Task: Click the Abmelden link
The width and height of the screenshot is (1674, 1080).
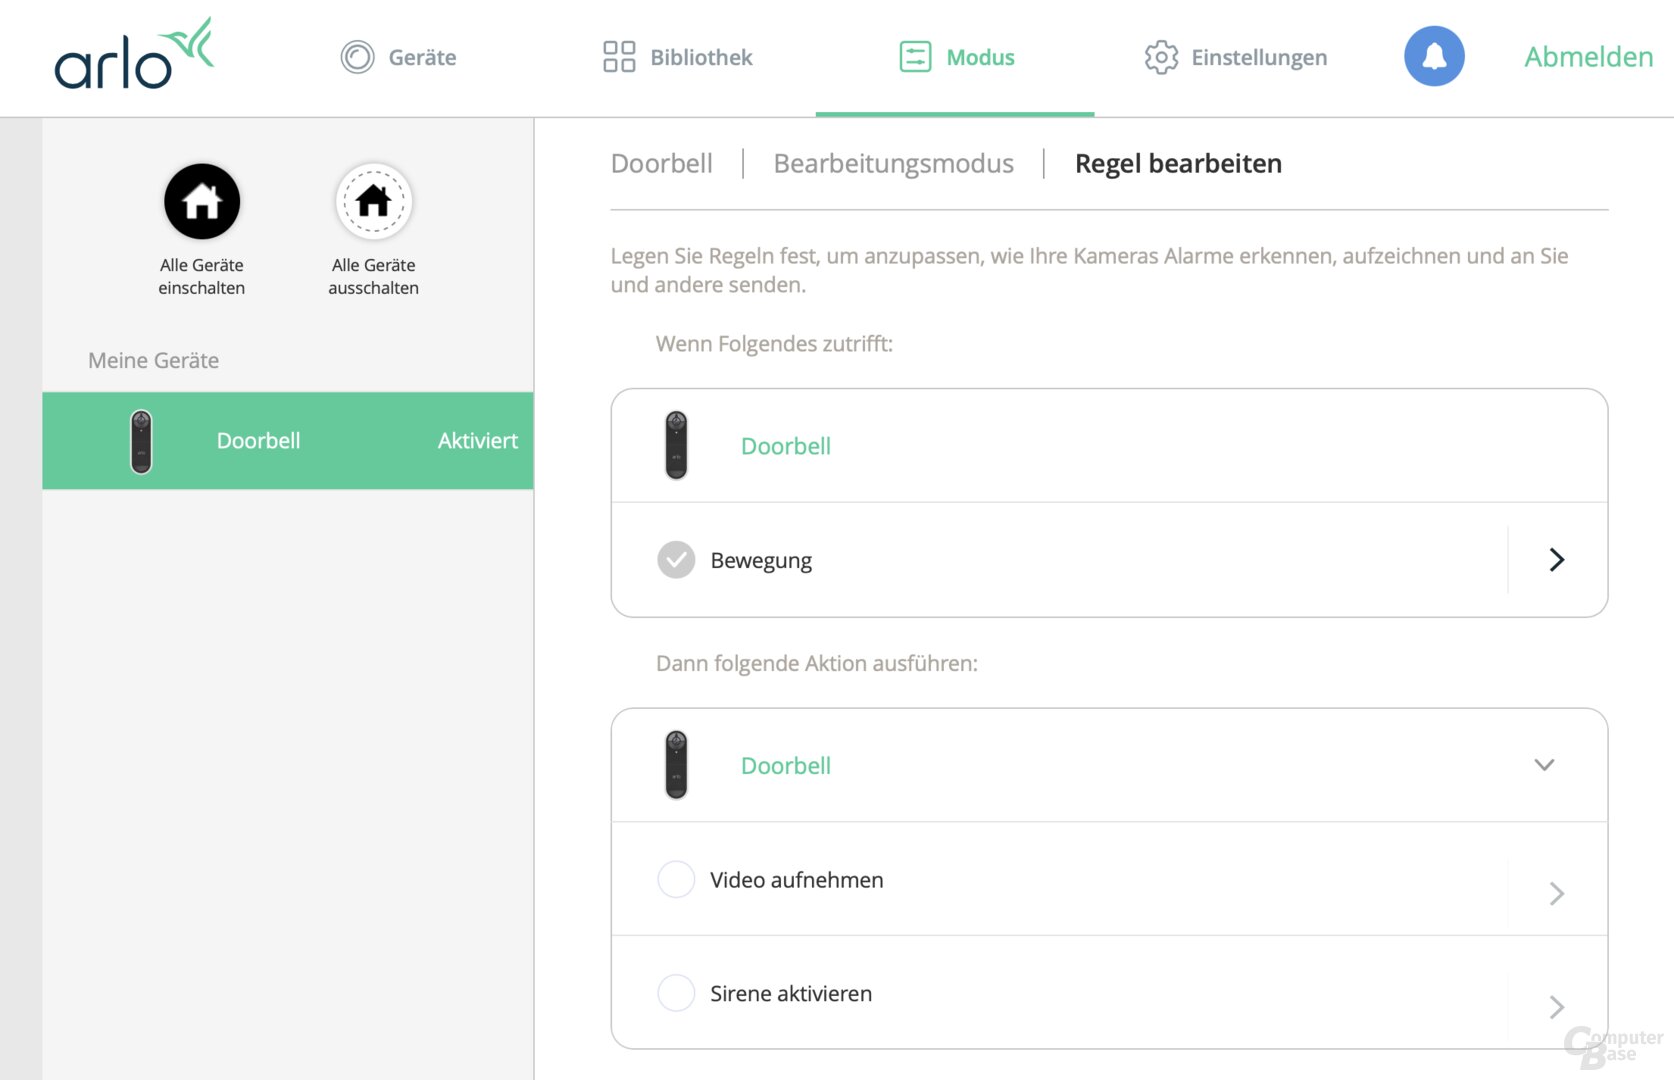Action: tap(1588, 57)
